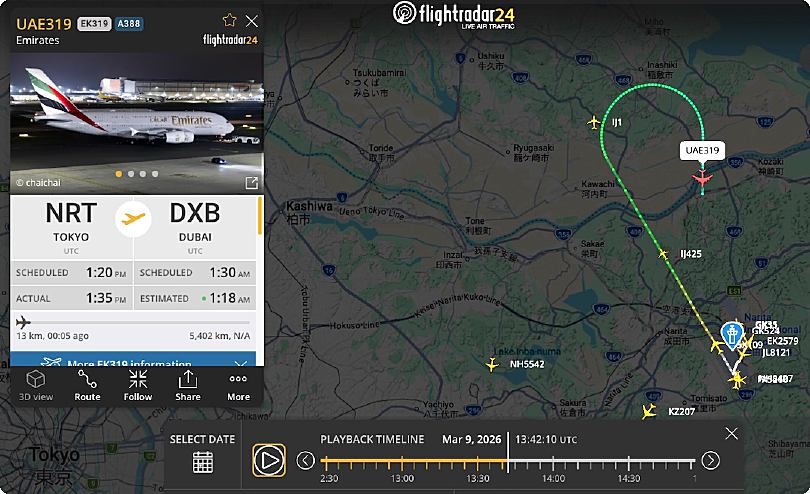Viewport: 810px width, 494px height.
Task: Open the More options menu
Action: (238, 385)
